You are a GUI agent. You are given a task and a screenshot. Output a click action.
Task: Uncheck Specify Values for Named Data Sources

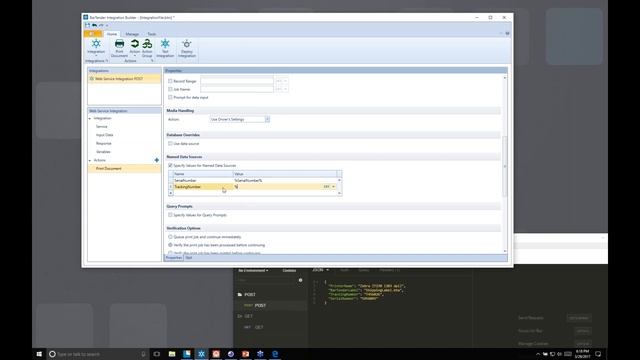pyautogui.click(x=170, y=166)
